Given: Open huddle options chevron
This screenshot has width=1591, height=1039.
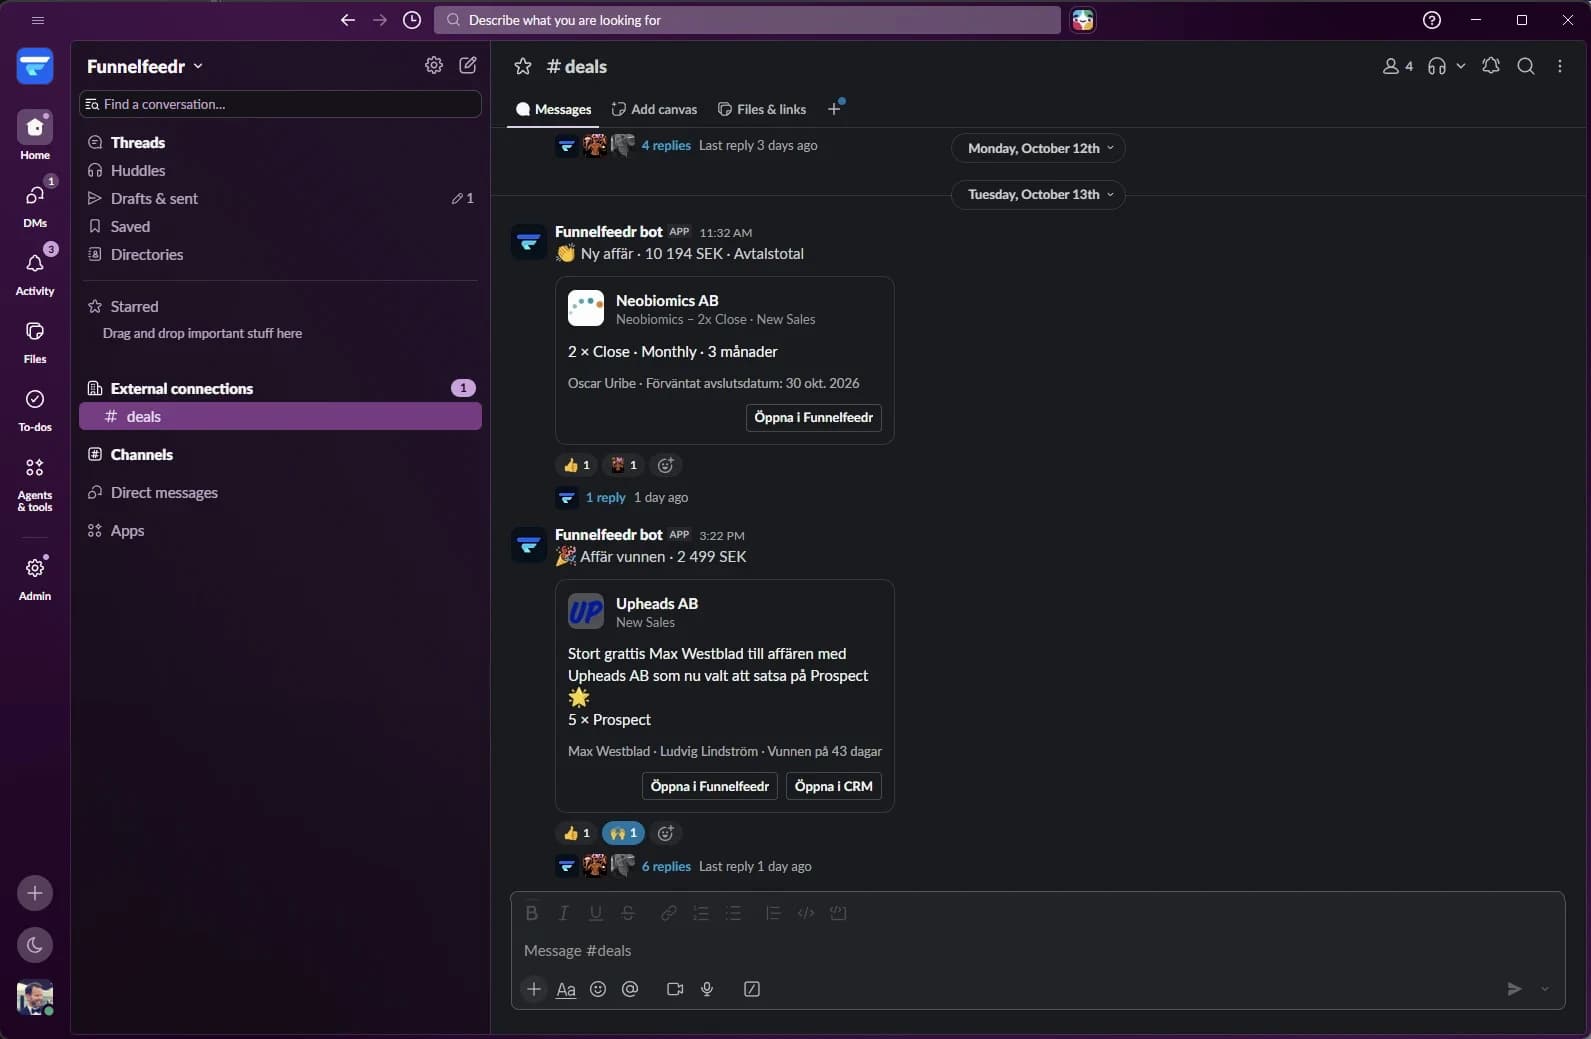Looking at the screenshot, I should (1460, 66).
